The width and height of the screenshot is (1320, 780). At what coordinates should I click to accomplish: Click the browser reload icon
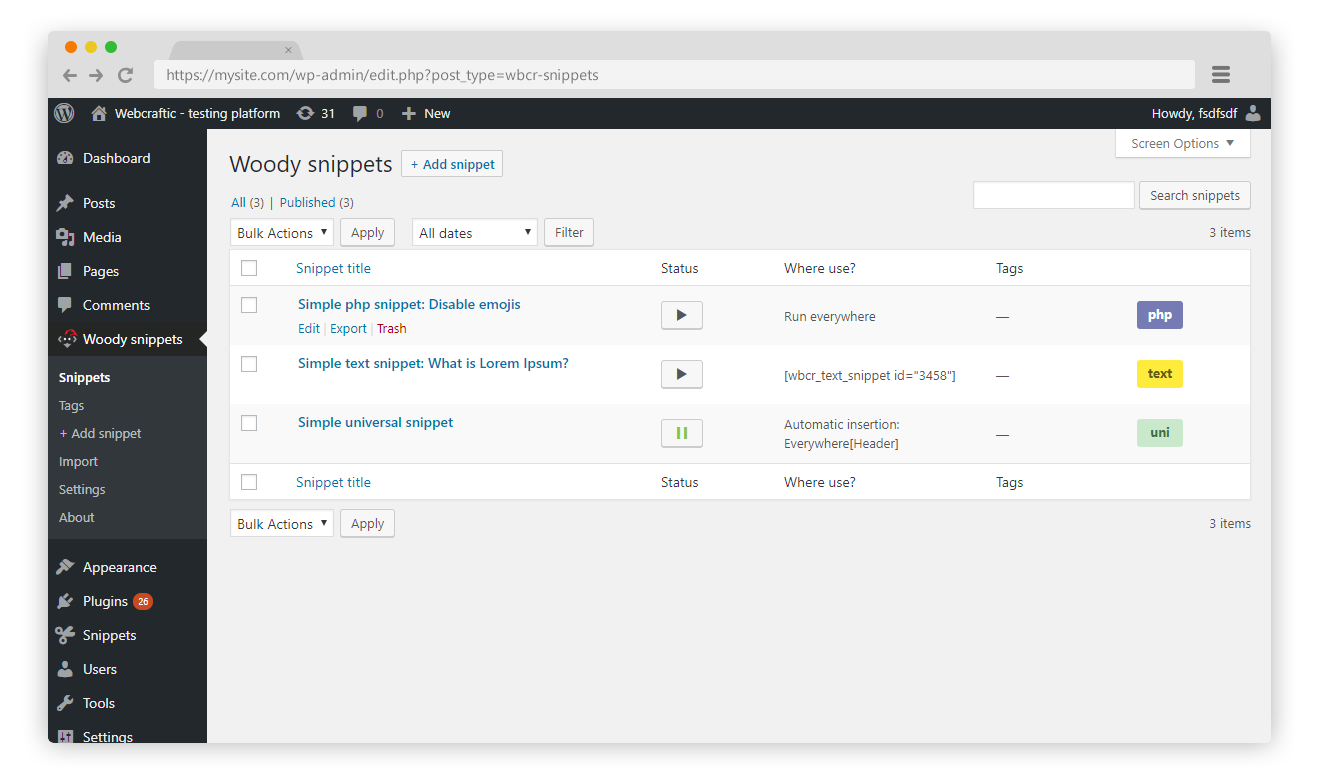pyautogui.click(x=125, y=75)
